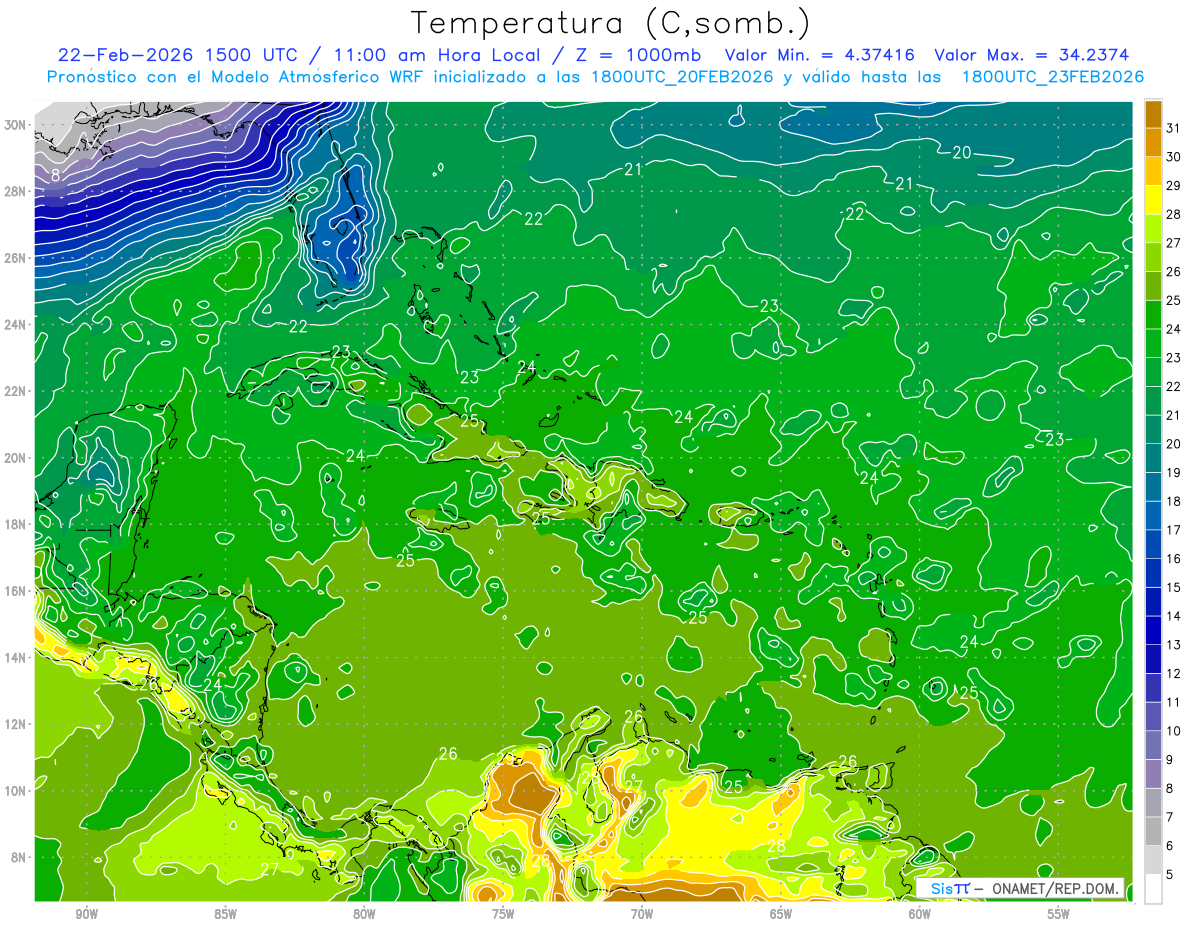Click the legend scale value 13

(x=1174, y=645)
